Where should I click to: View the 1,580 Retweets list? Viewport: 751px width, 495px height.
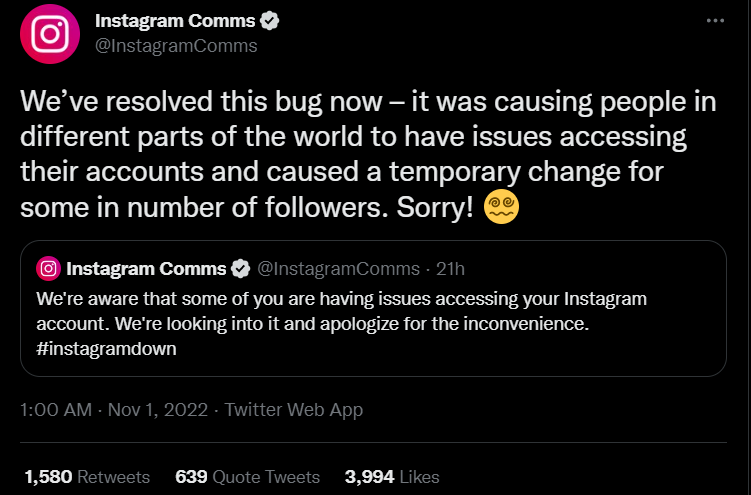(x=86, y=477)
